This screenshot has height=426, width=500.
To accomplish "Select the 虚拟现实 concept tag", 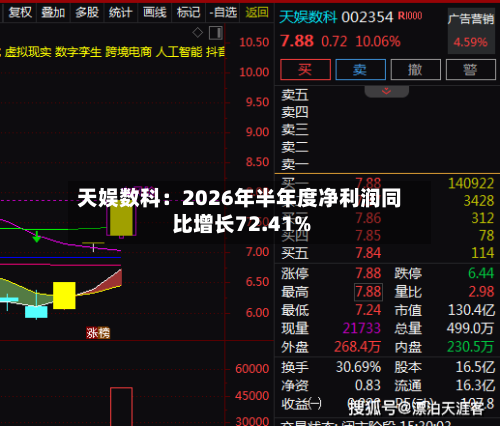I will coord(28,52).
